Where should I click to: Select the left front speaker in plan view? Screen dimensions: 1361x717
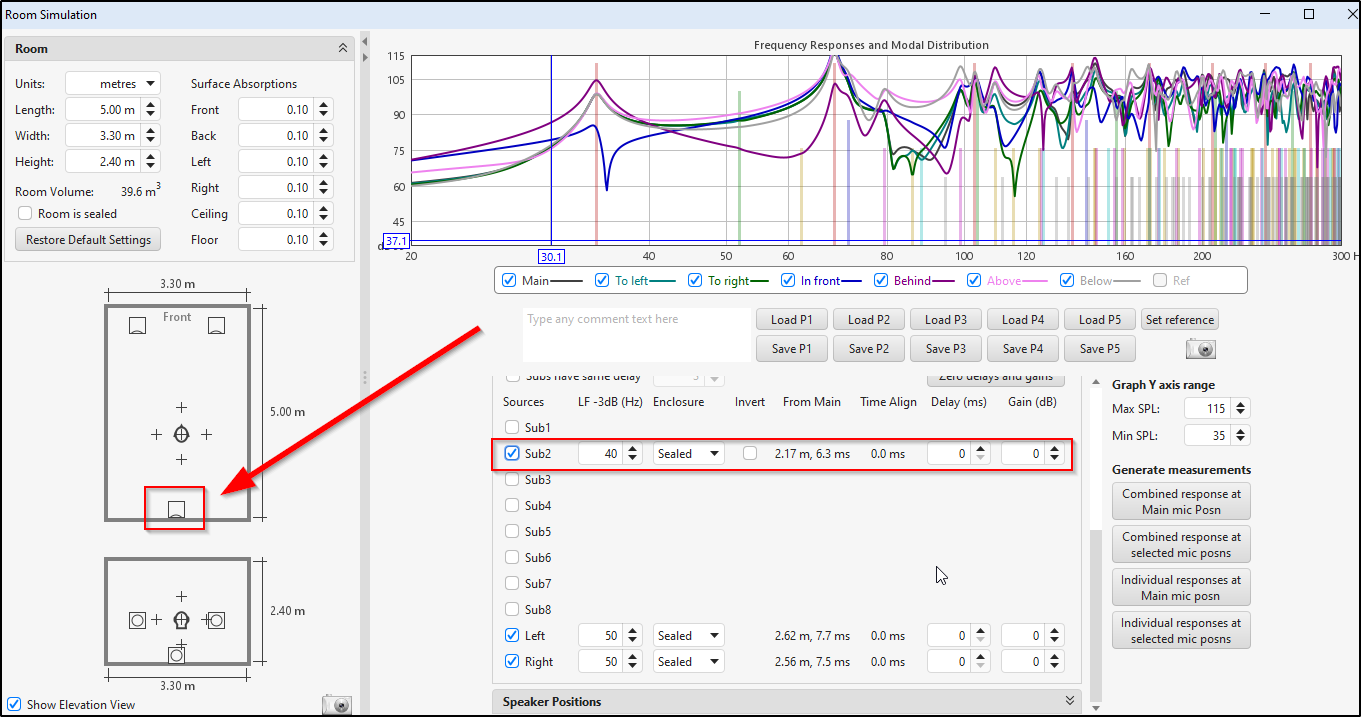click(138, 325)
